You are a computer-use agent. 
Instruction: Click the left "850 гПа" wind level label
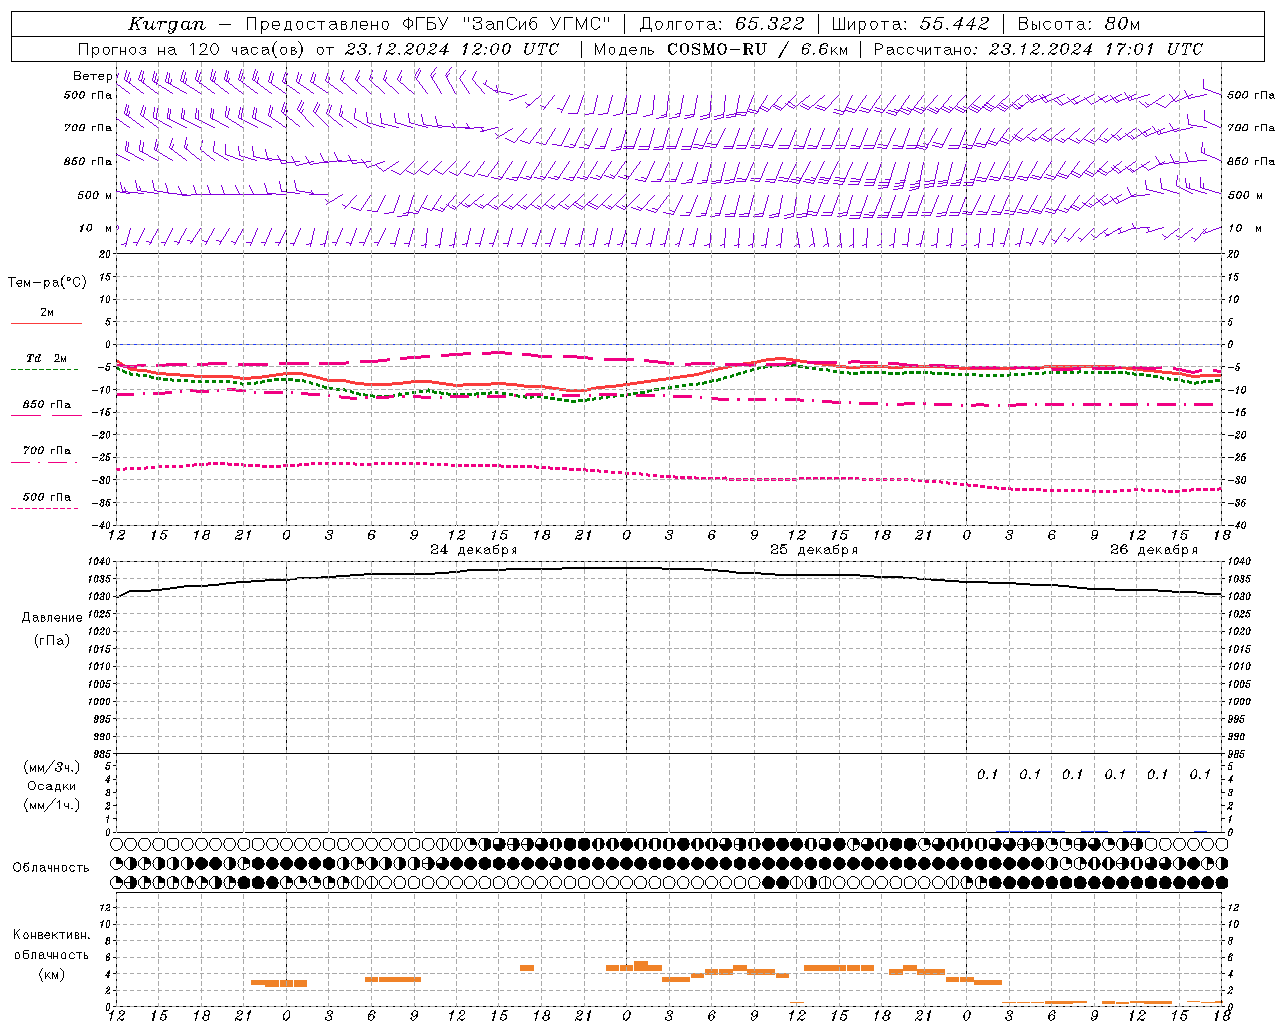[88, 161]
